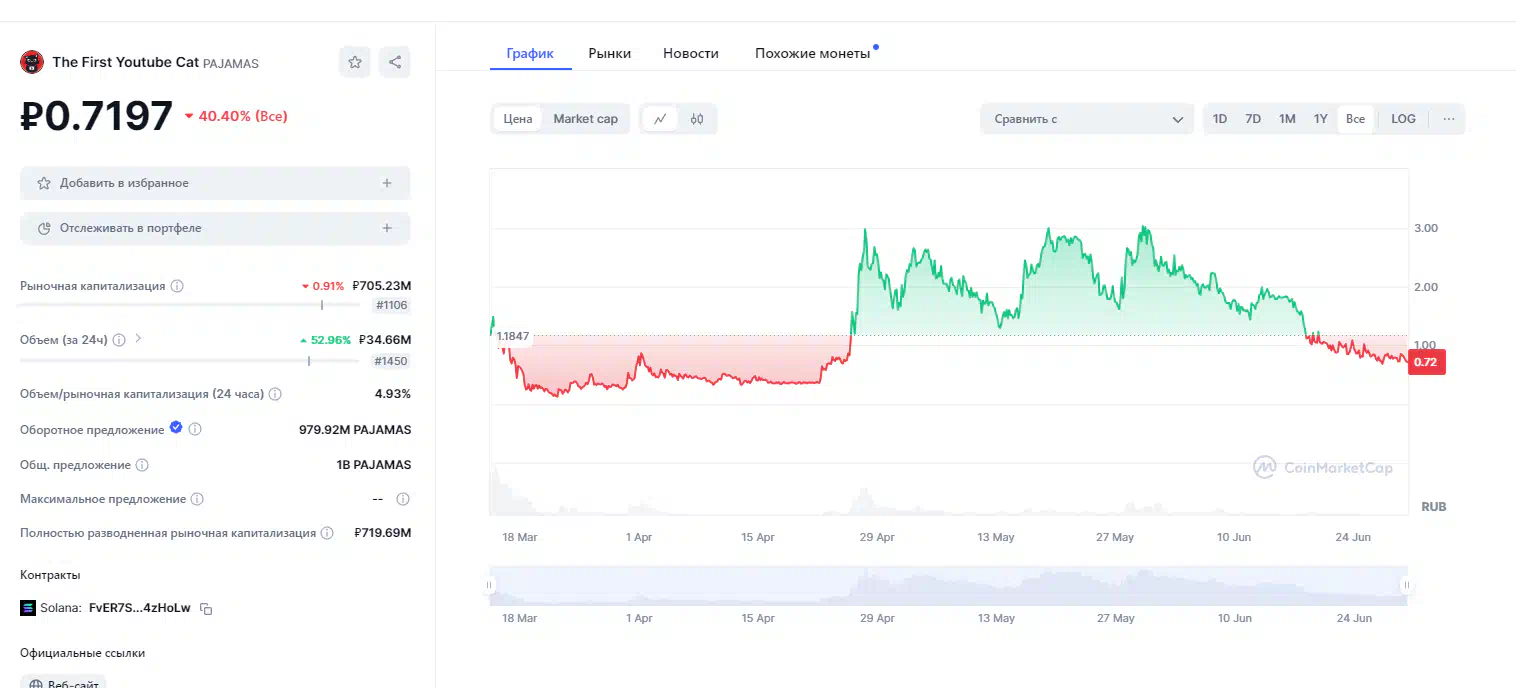Click the ₽719.69M diluted cap value
Screen dimensions: 1516x688
point(383,533)
